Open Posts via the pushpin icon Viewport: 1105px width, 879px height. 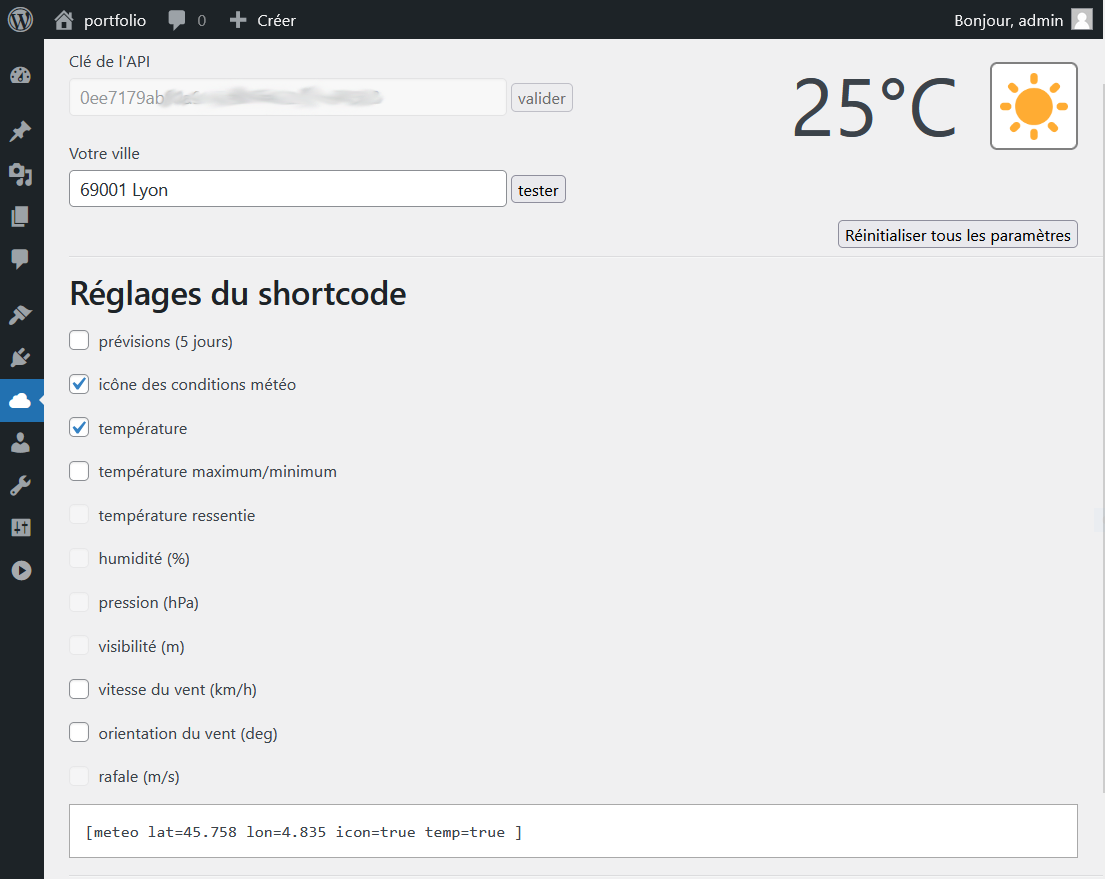click(21, 132)
